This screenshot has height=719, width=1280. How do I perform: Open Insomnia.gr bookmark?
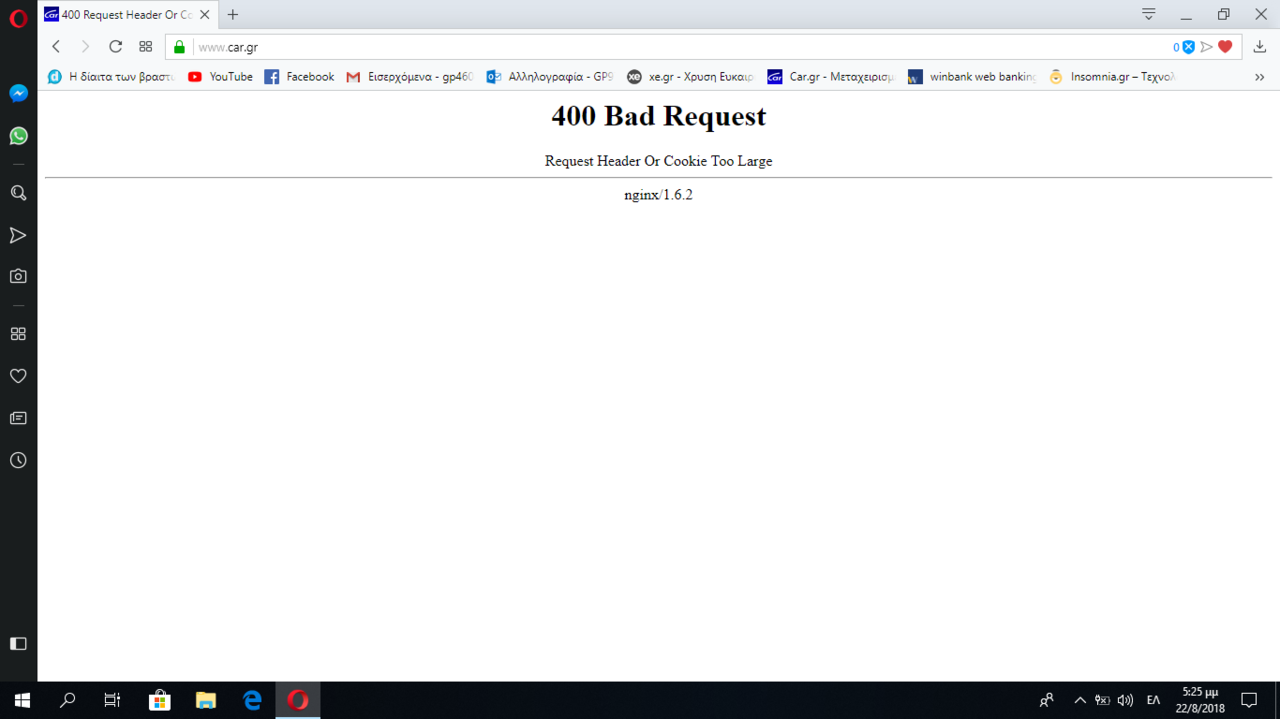1113,77
